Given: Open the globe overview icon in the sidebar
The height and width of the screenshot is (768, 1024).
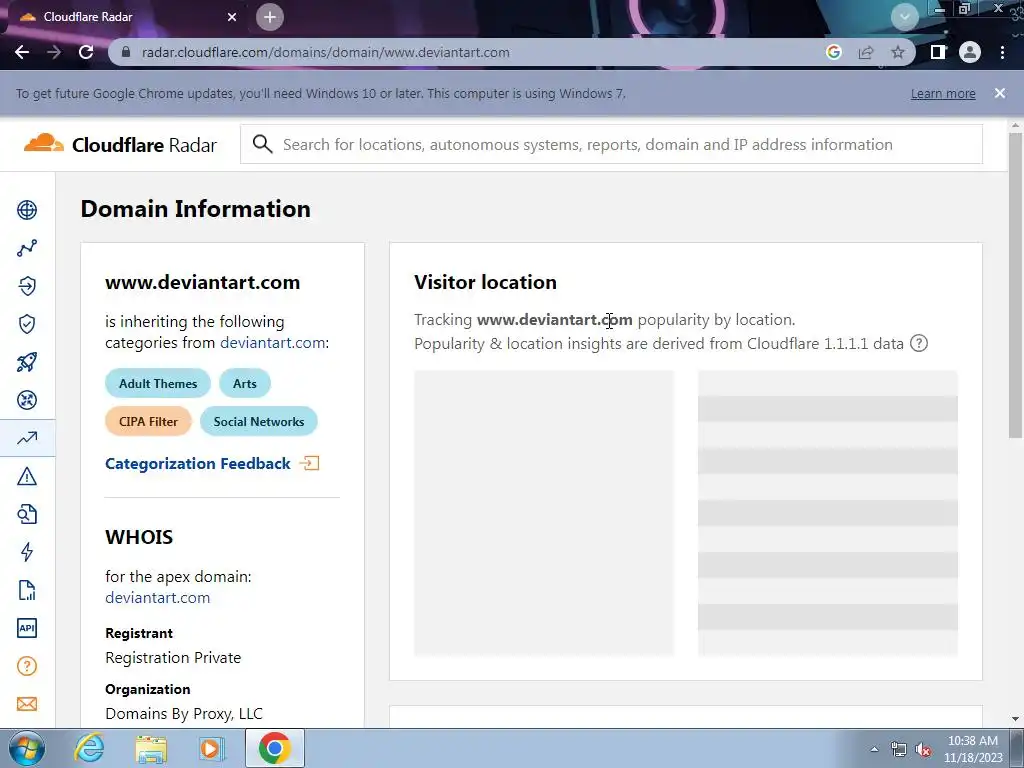Looking at the screenshot, I should 27,210.
